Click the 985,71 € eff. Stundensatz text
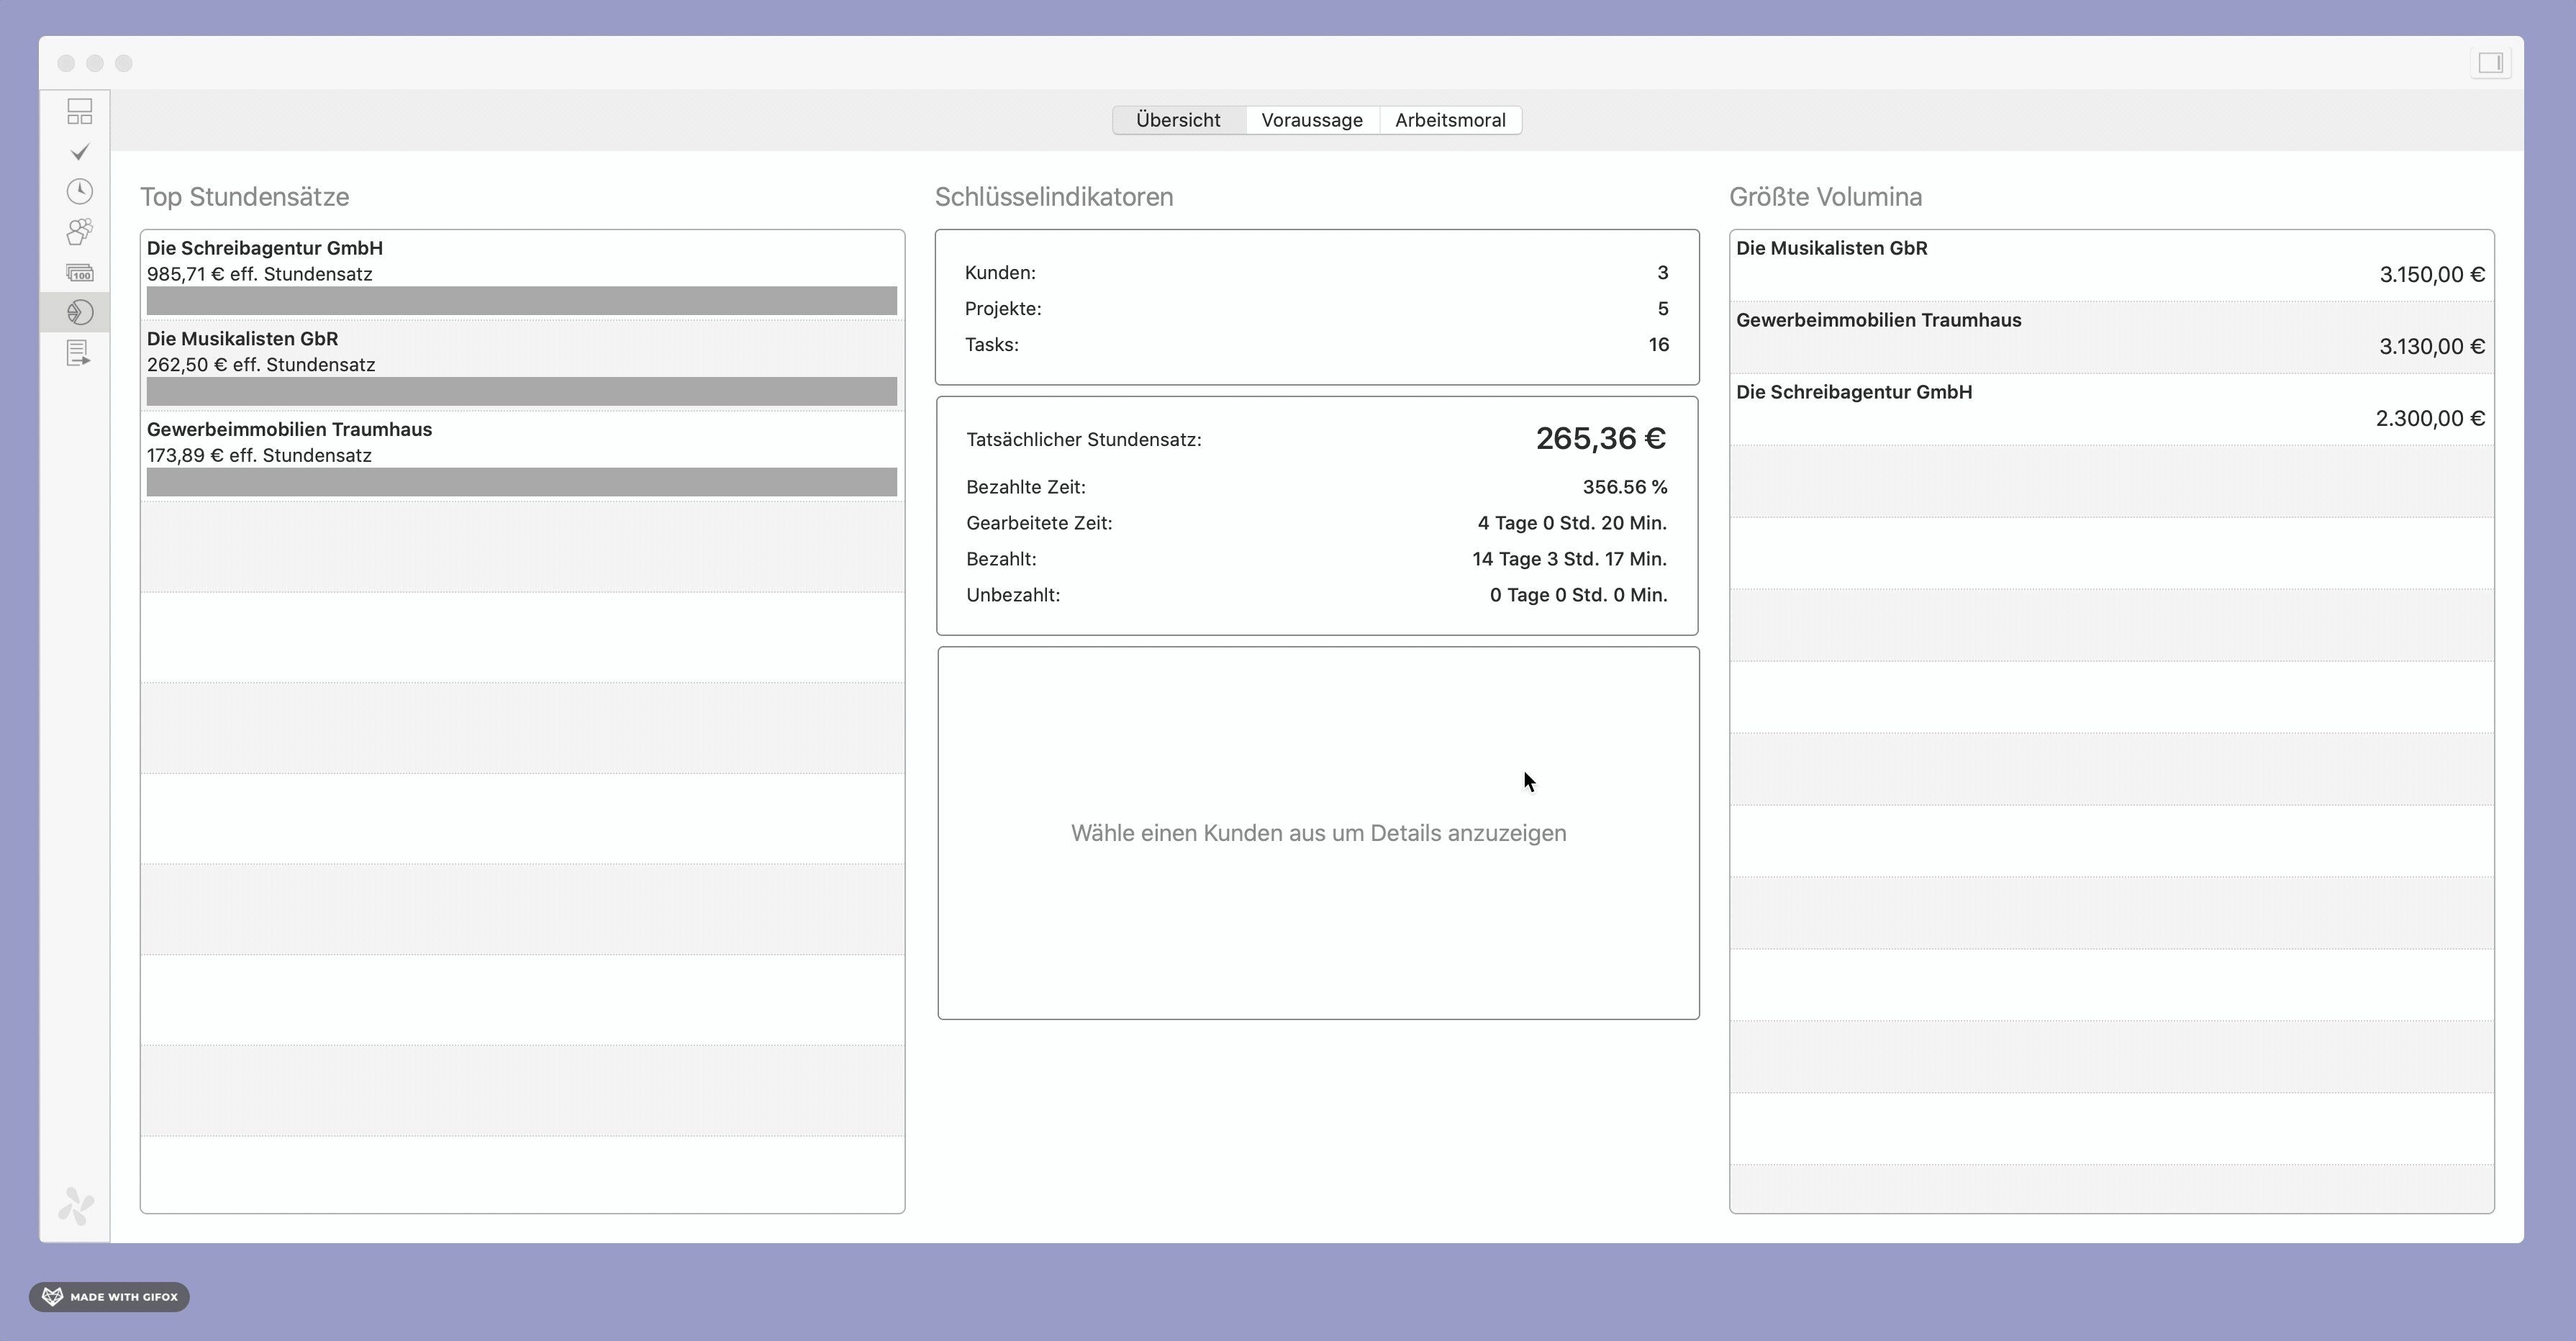The width and height of the screenshot is (2576, 1341). 259,274
